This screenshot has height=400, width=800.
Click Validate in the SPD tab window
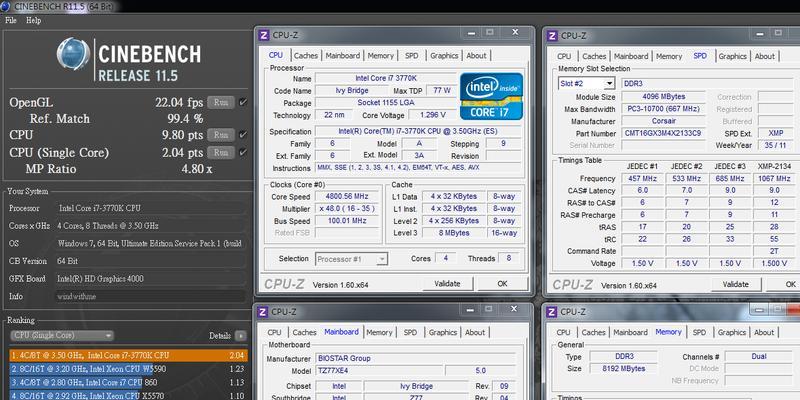click(x=736, y=284)
